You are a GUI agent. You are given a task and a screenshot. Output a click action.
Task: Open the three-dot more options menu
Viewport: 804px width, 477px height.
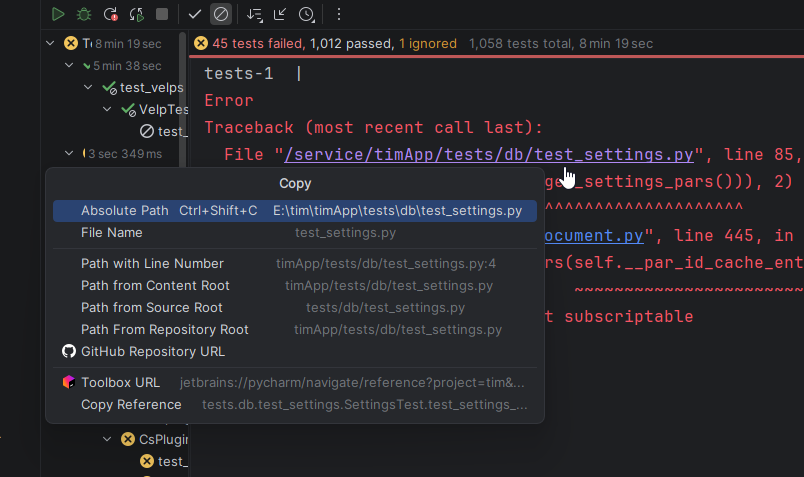tap(339, 14)
